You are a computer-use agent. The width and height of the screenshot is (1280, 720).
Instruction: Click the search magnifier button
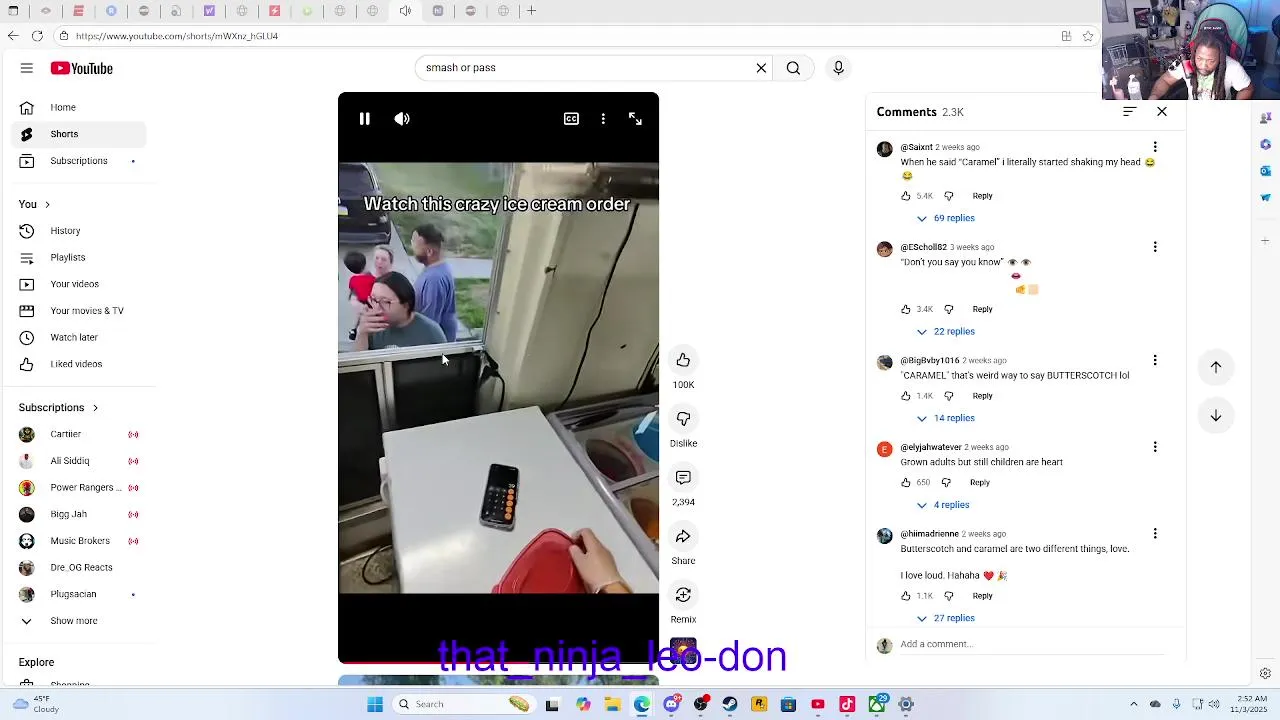793,68
